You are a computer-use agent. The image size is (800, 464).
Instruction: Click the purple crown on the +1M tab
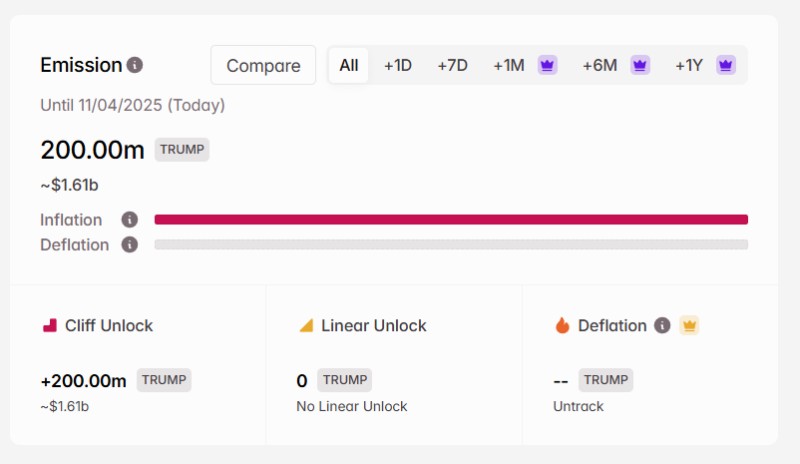547,65
